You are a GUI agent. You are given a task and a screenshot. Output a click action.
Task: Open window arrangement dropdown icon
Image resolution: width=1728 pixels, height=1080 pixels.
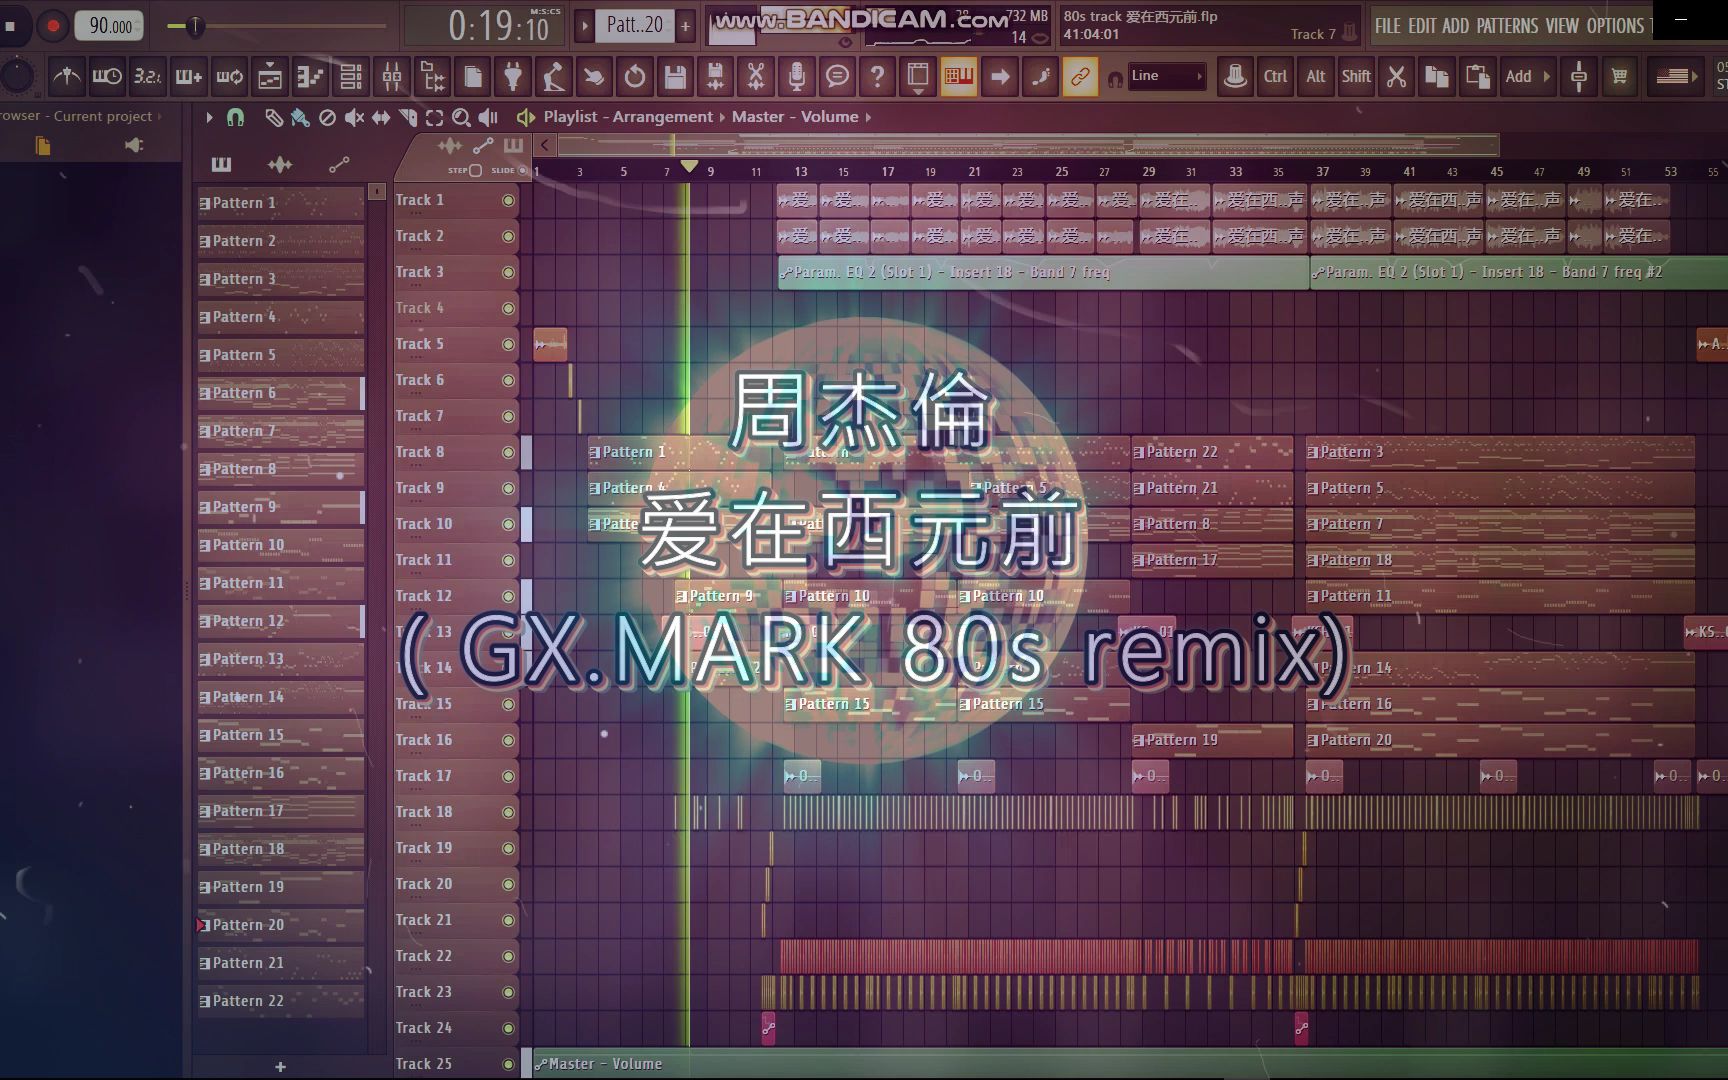(x=918, y=76)
